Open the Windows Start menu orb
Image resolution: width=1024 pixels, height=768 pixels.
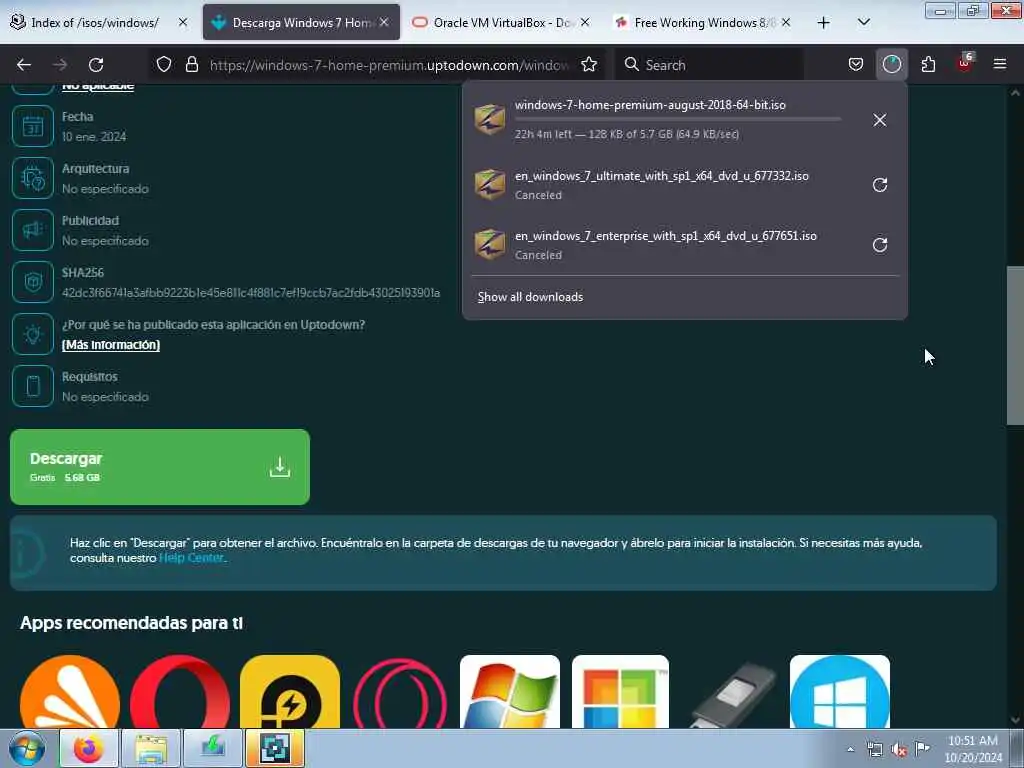(27, 748)
